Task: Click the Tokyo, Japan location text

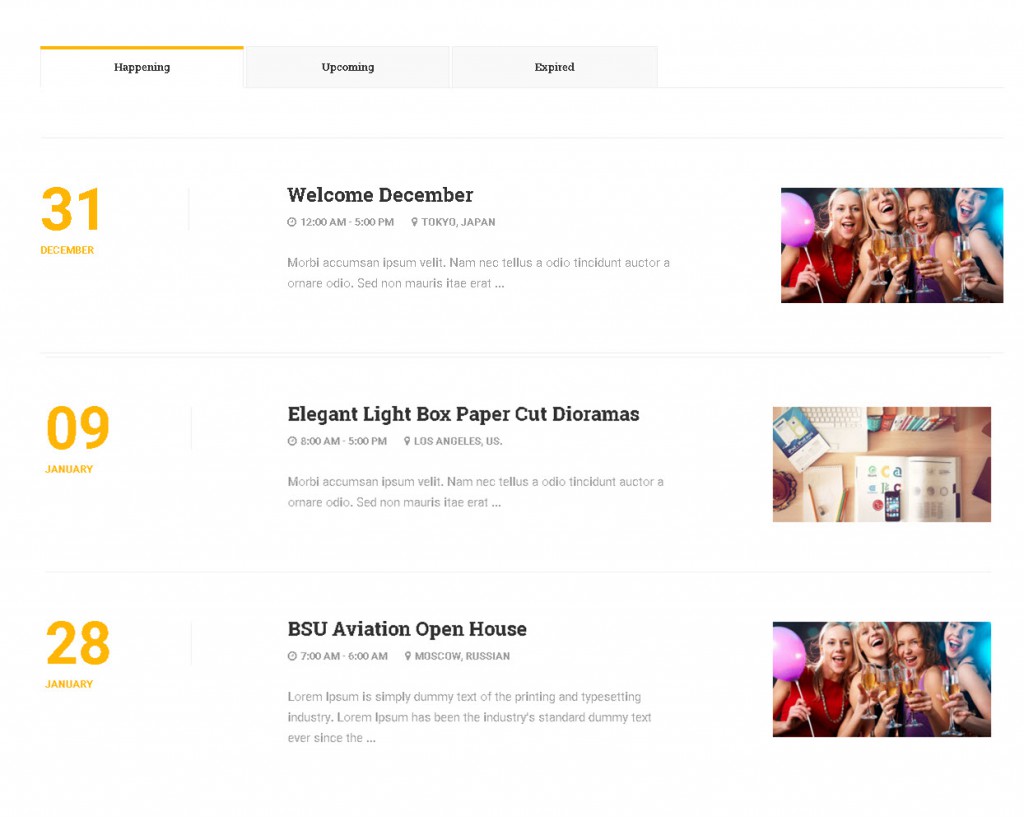Action: 458,222
